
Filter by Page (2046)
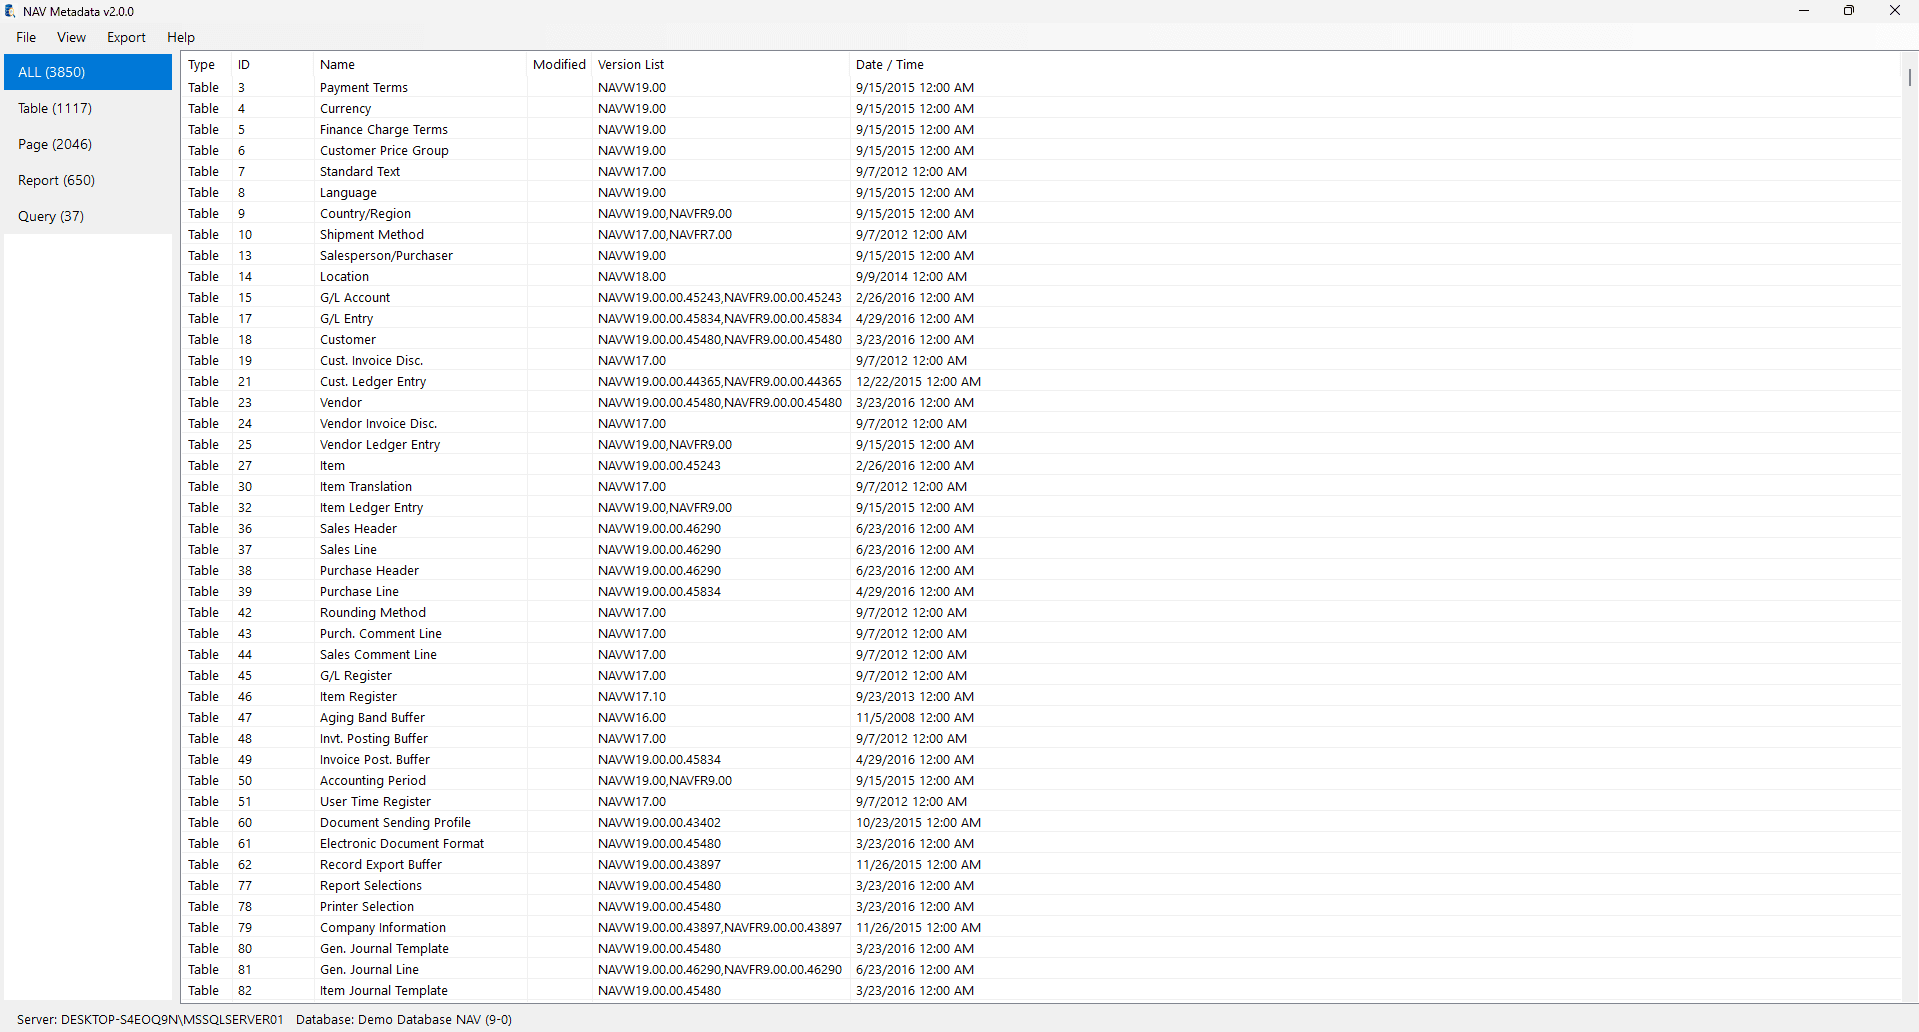click(88, 144)
